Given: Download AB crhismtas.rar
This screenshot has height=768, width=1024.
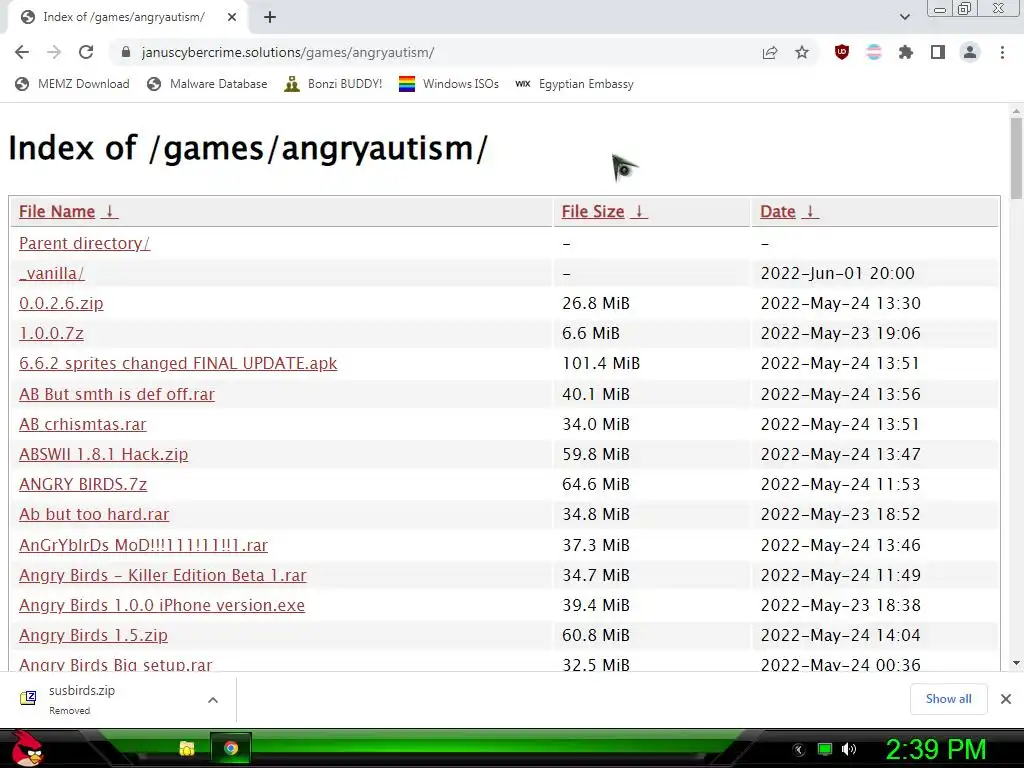Looking at the screenshot, I should [x=83, y=424].
